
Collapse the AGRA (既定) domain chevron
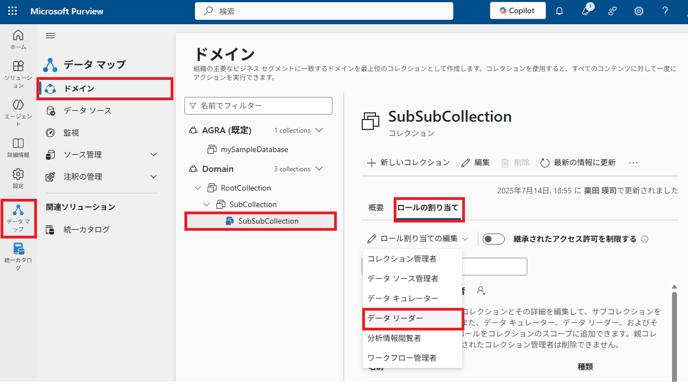[x=319, y=130]
